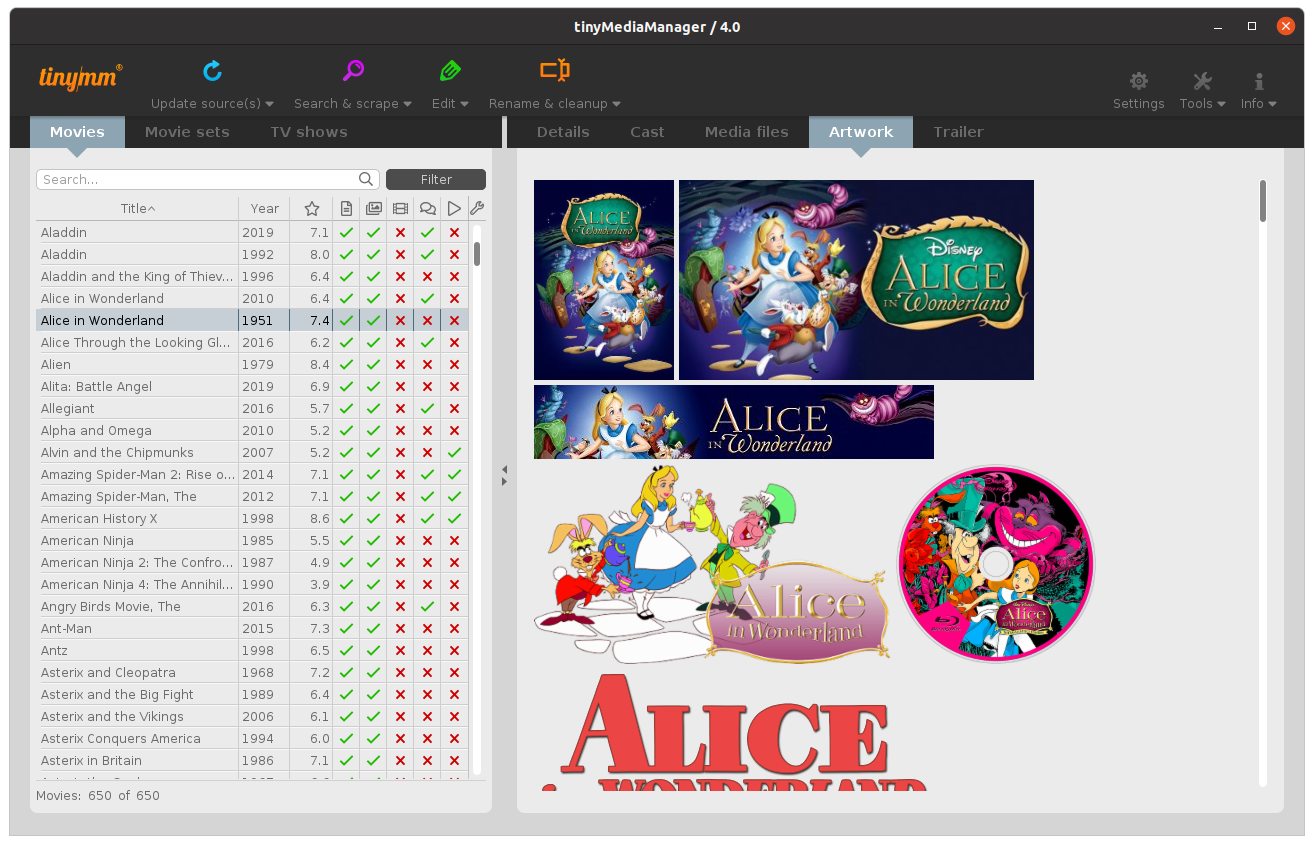Click in the movie Search field
The height and width of the screenshot is (845, 1314).
197,180
